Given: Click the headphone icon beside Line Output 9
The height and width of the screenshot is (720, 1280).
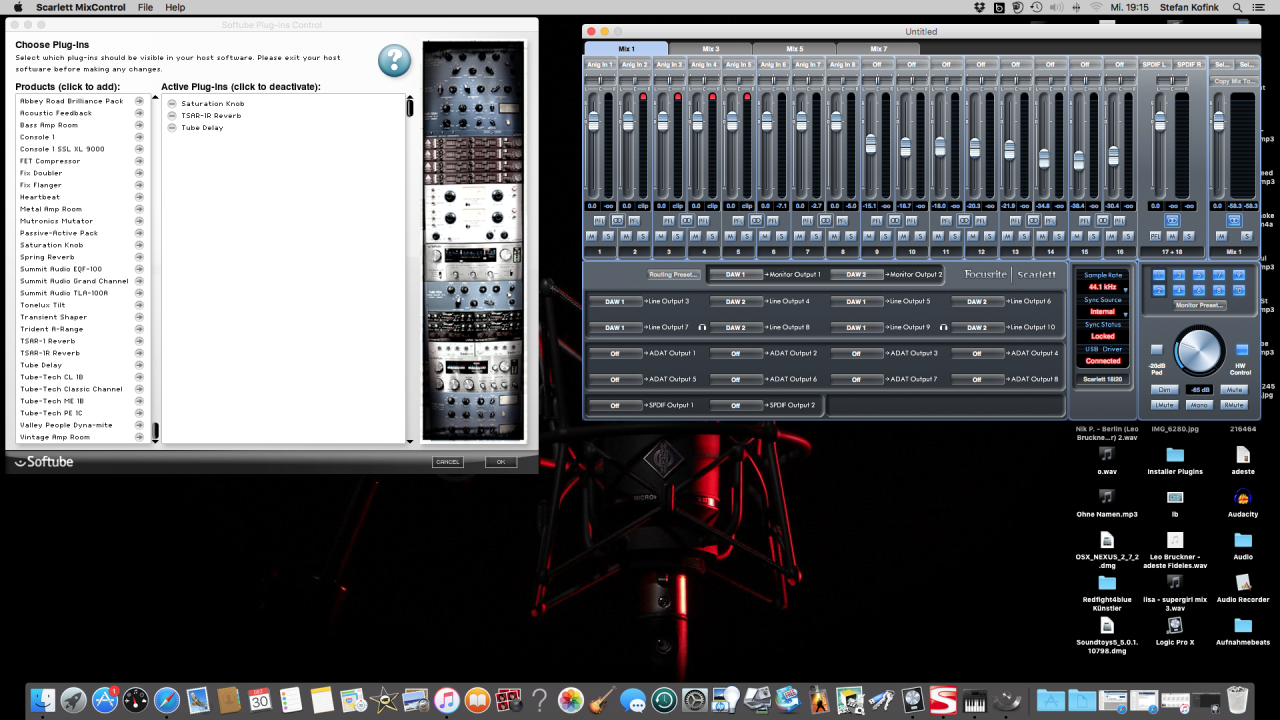Looking at the screenshot, I should (944, 327).
